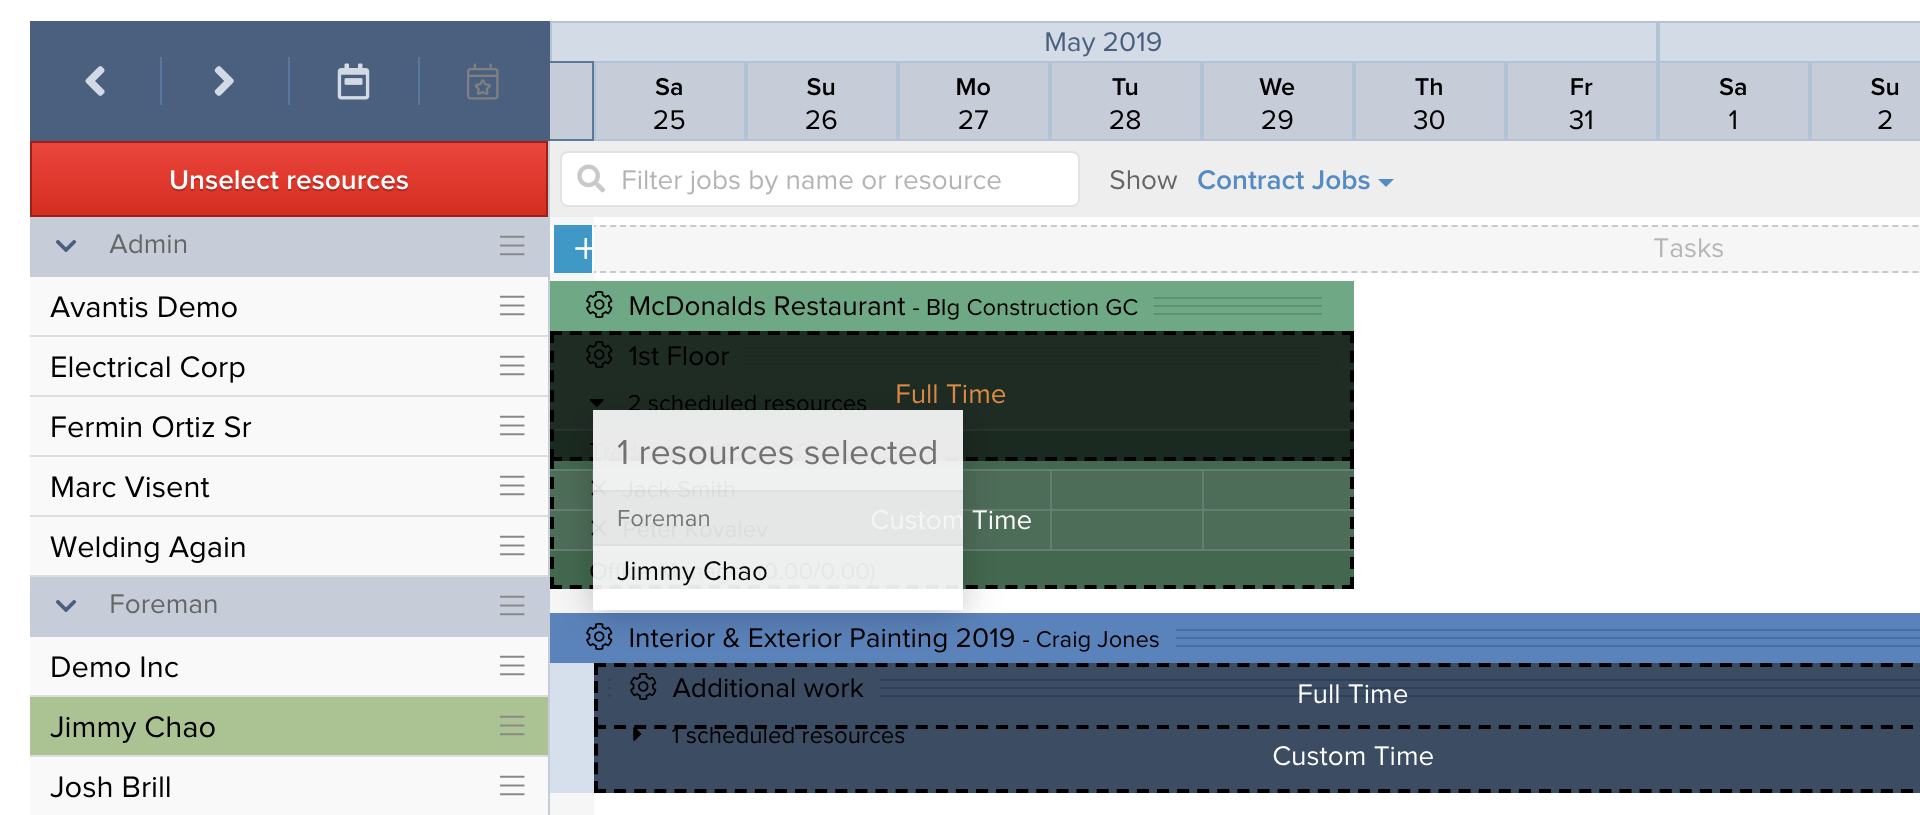Click Interior & Exterior Painting 2019 title
The height and width of the screenshot is (815, 1920).
pos(821,638)
